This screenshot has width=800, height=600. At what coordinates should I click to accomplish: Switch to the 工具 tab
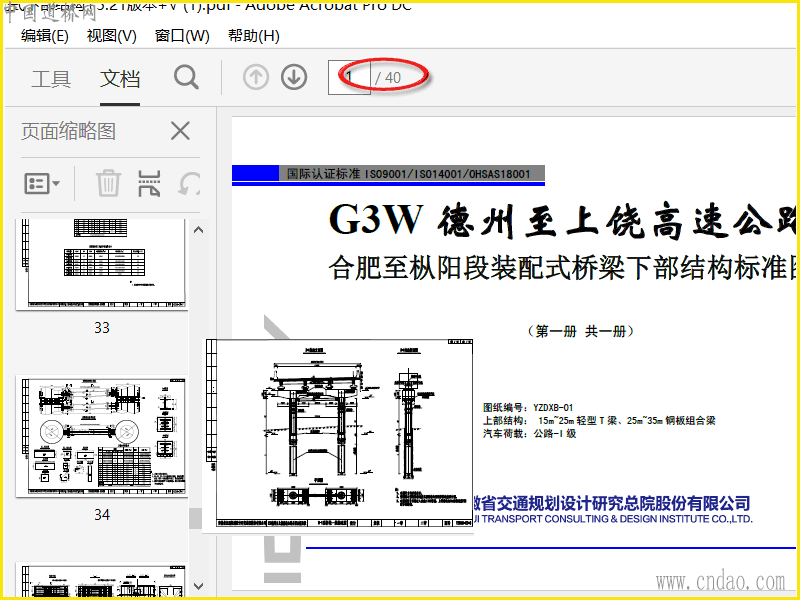click(x=51, y=79)
